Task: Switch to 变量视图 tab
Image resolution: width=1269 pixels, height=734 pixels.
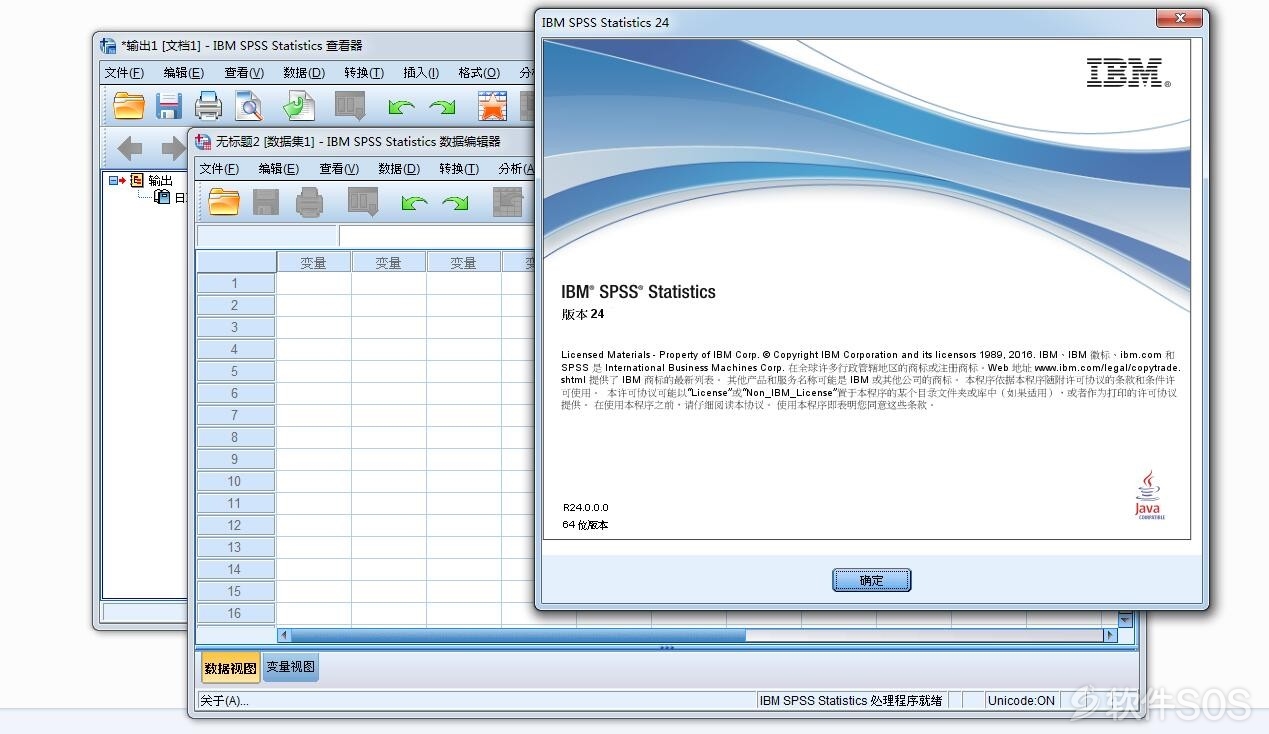Action: (x=291, y=667)
